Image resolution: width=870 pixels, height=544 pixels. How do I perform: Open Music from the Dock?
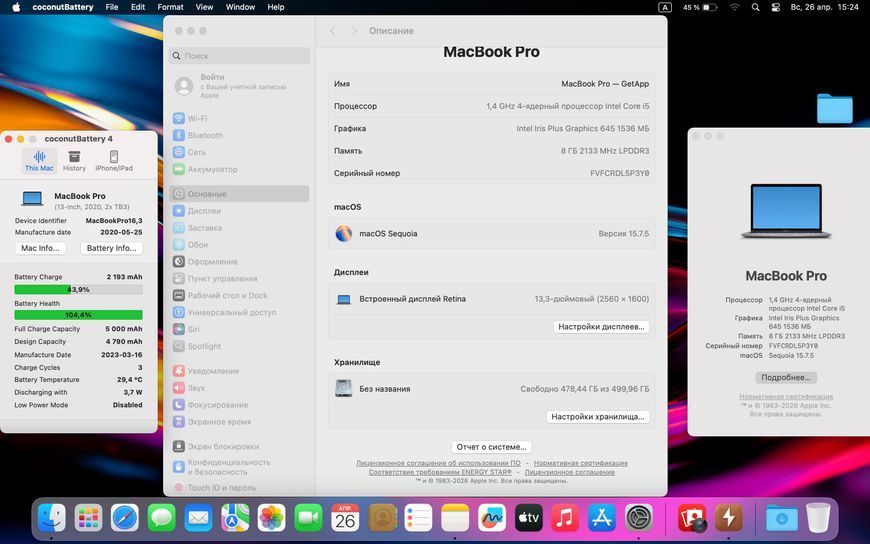pyautogui.click(x=565, y=518)
